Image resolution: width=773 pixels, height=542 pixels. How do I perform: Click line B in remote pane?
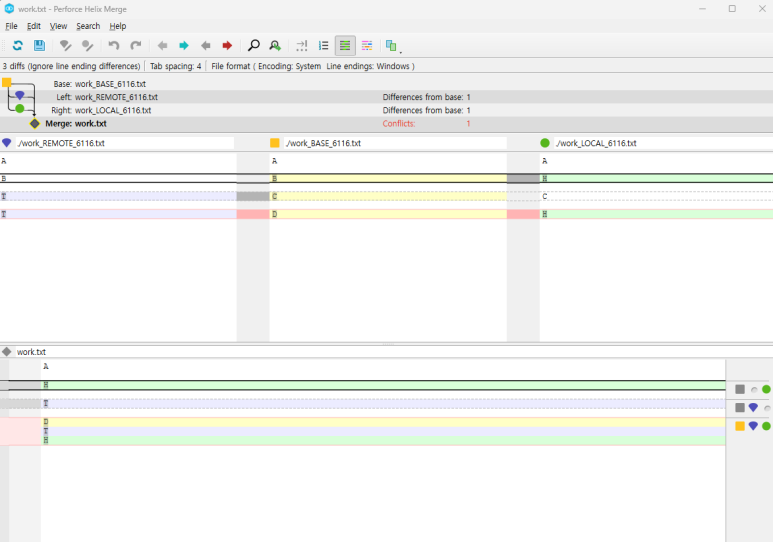point(118,179)
